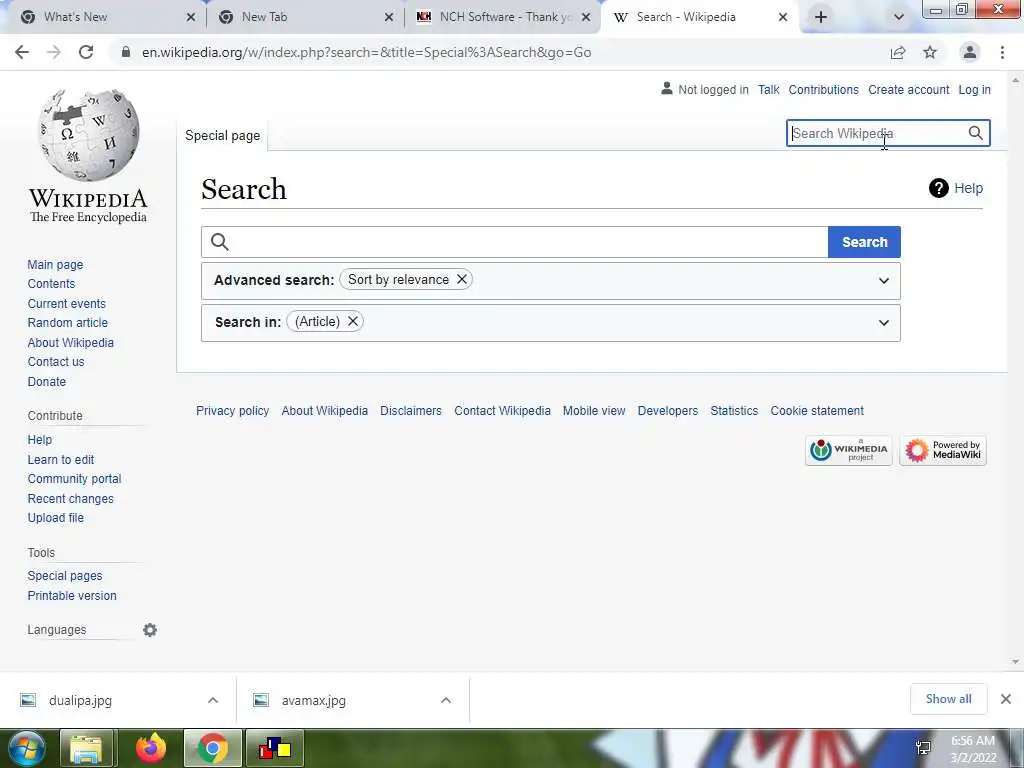The width and height of the screenshot is (1024, 768).
Task: Open the Printable version link
Action: 72,596
